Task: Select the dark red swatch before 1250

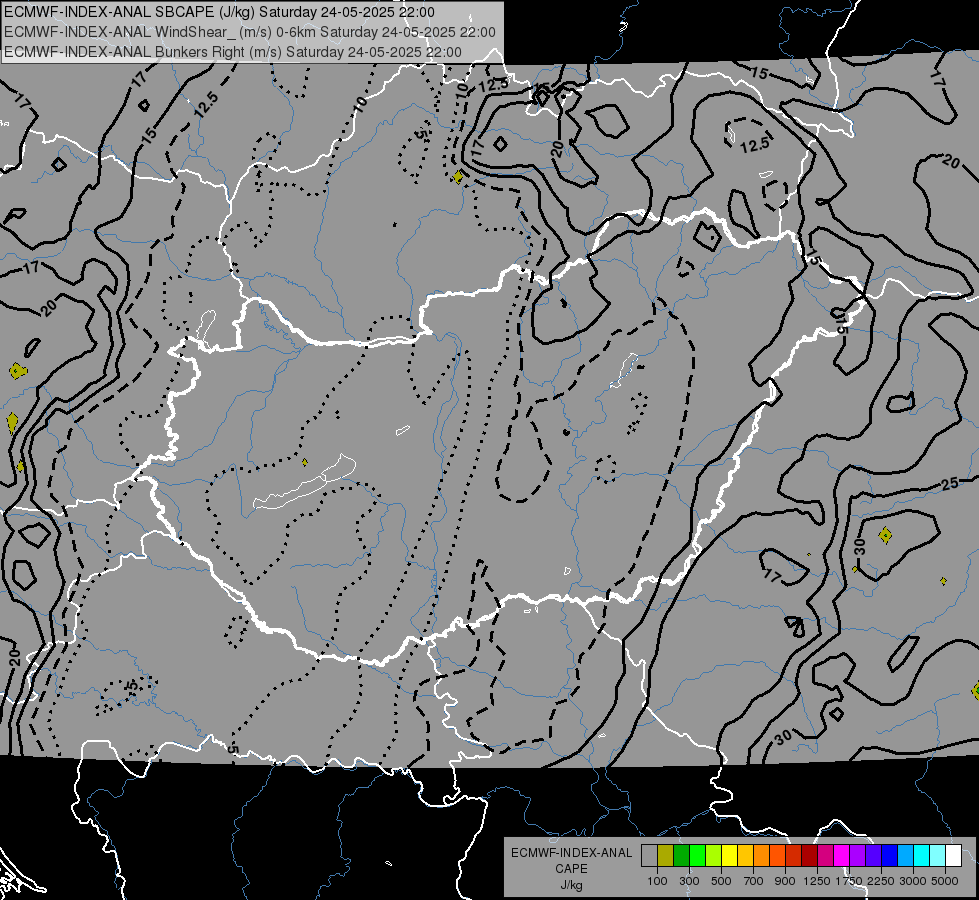Action: pos(810,855)
